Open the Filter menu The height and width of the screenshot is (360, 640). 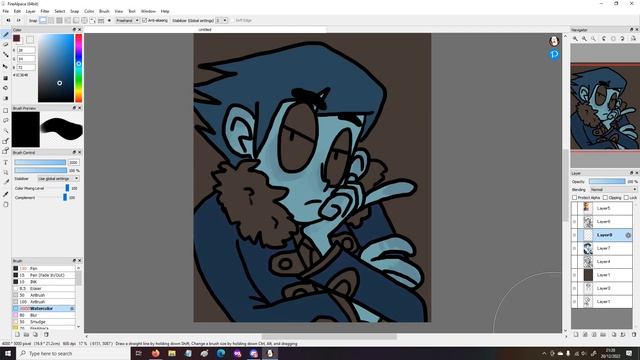(x=44, y=11)
